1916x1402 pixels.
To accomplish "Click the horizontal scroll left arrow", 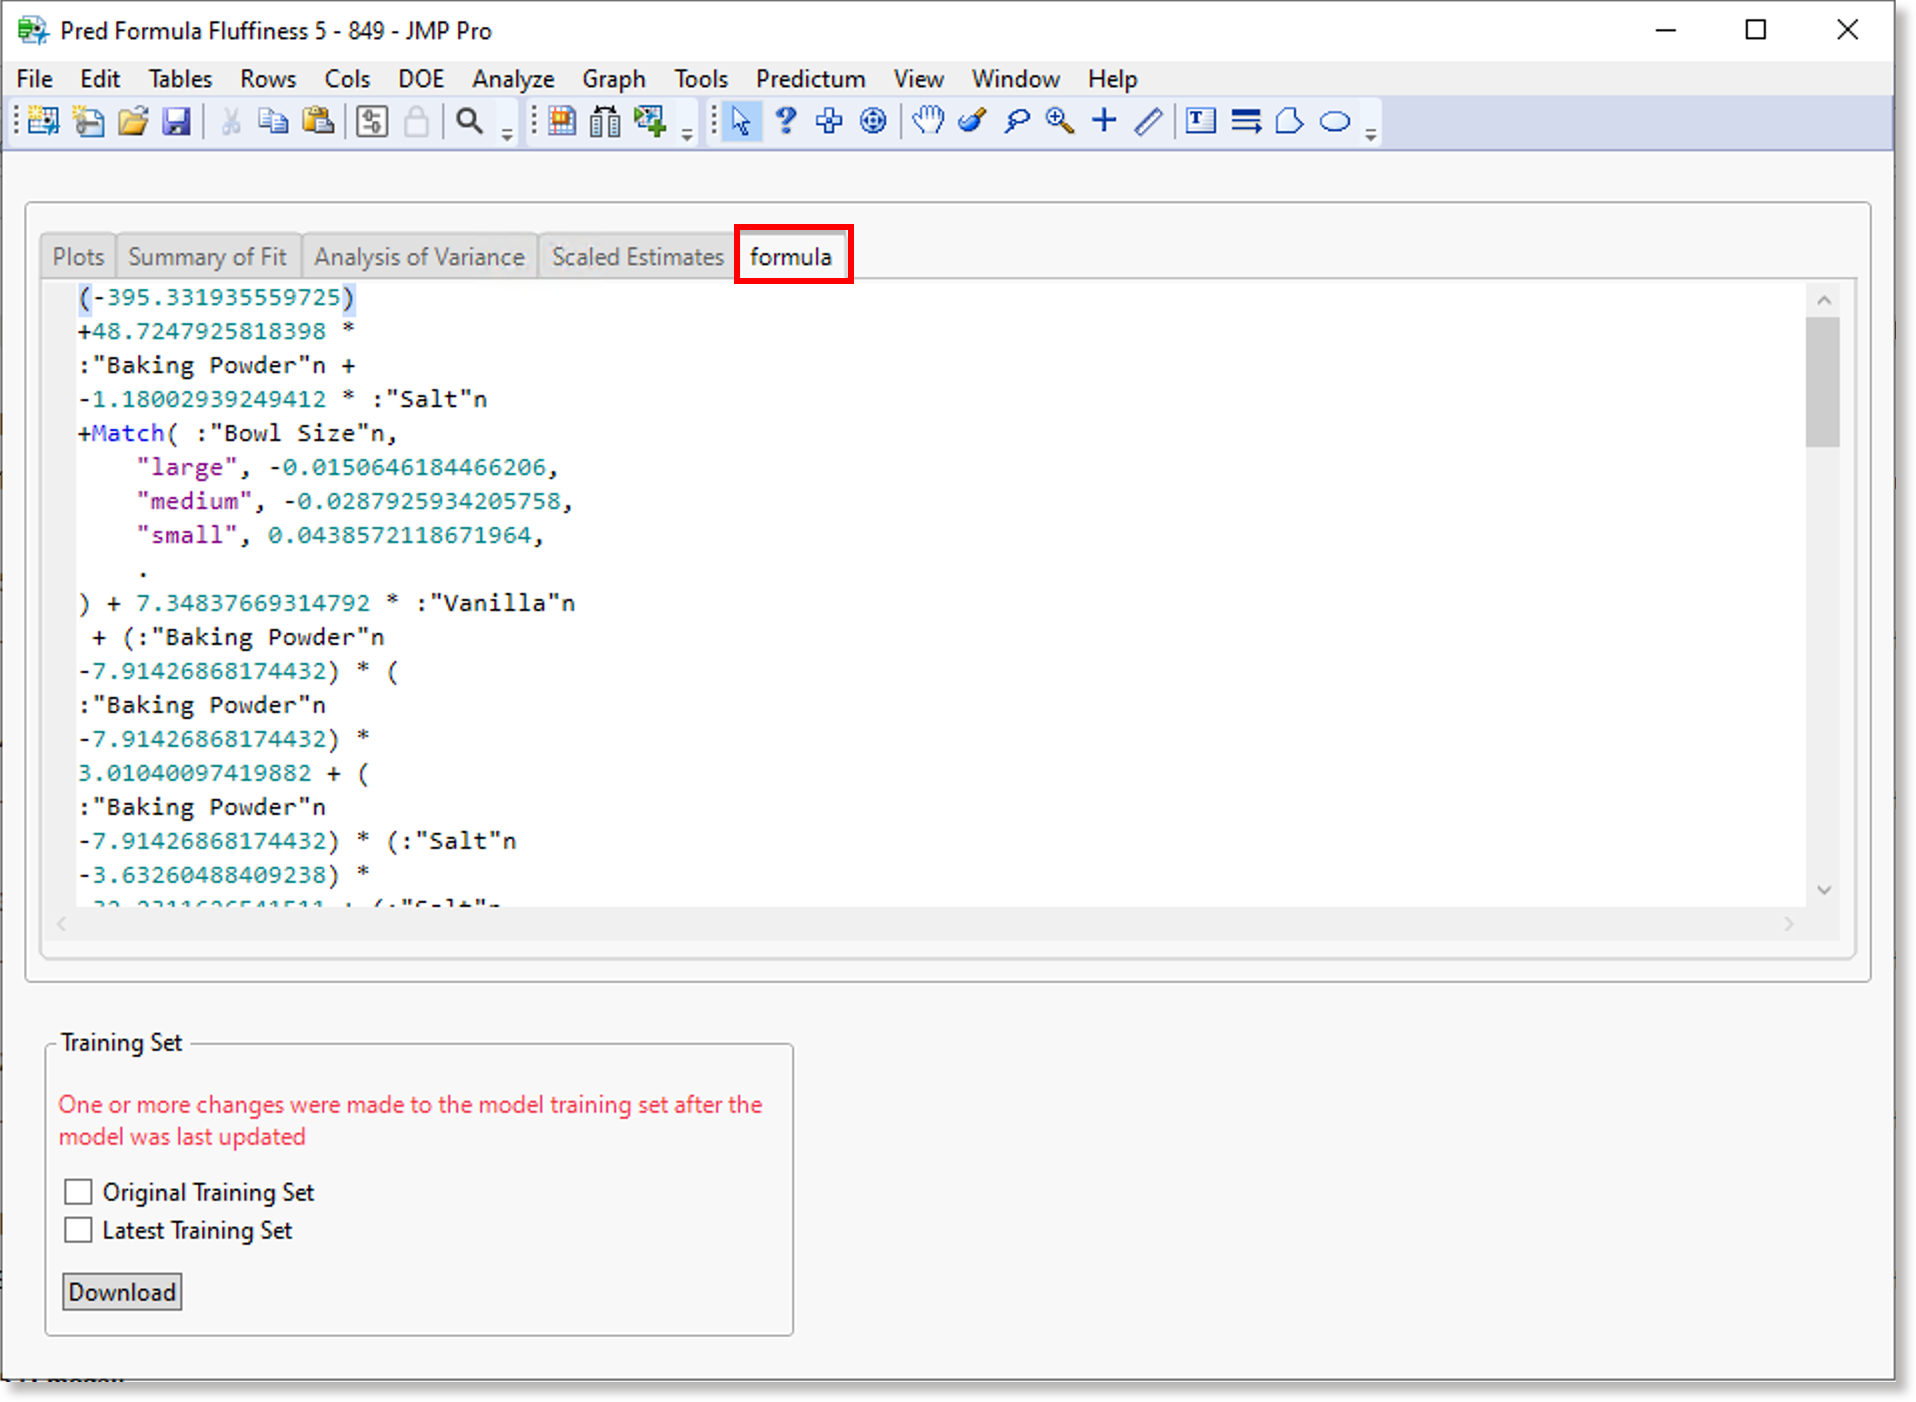I will coord(62,924).
